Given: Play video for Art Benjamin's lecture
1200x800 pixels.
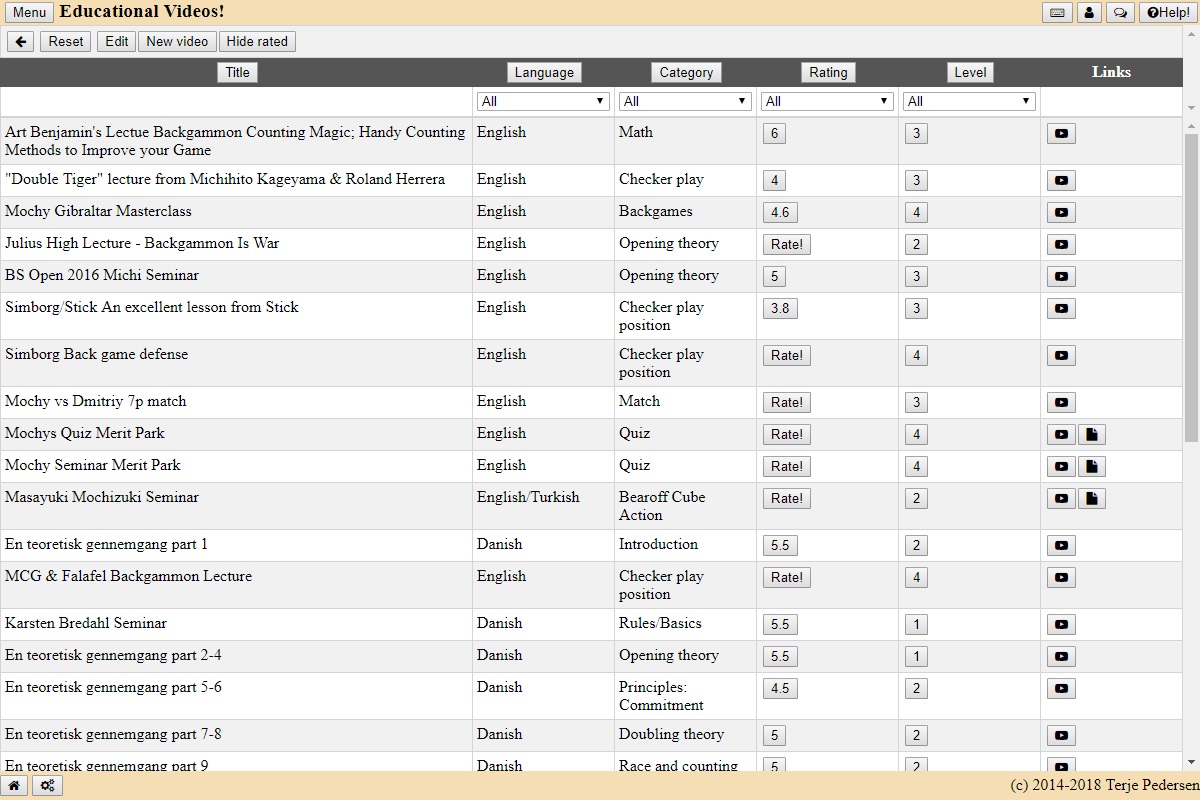Looking at the screenshot, I should [1061, 134].
